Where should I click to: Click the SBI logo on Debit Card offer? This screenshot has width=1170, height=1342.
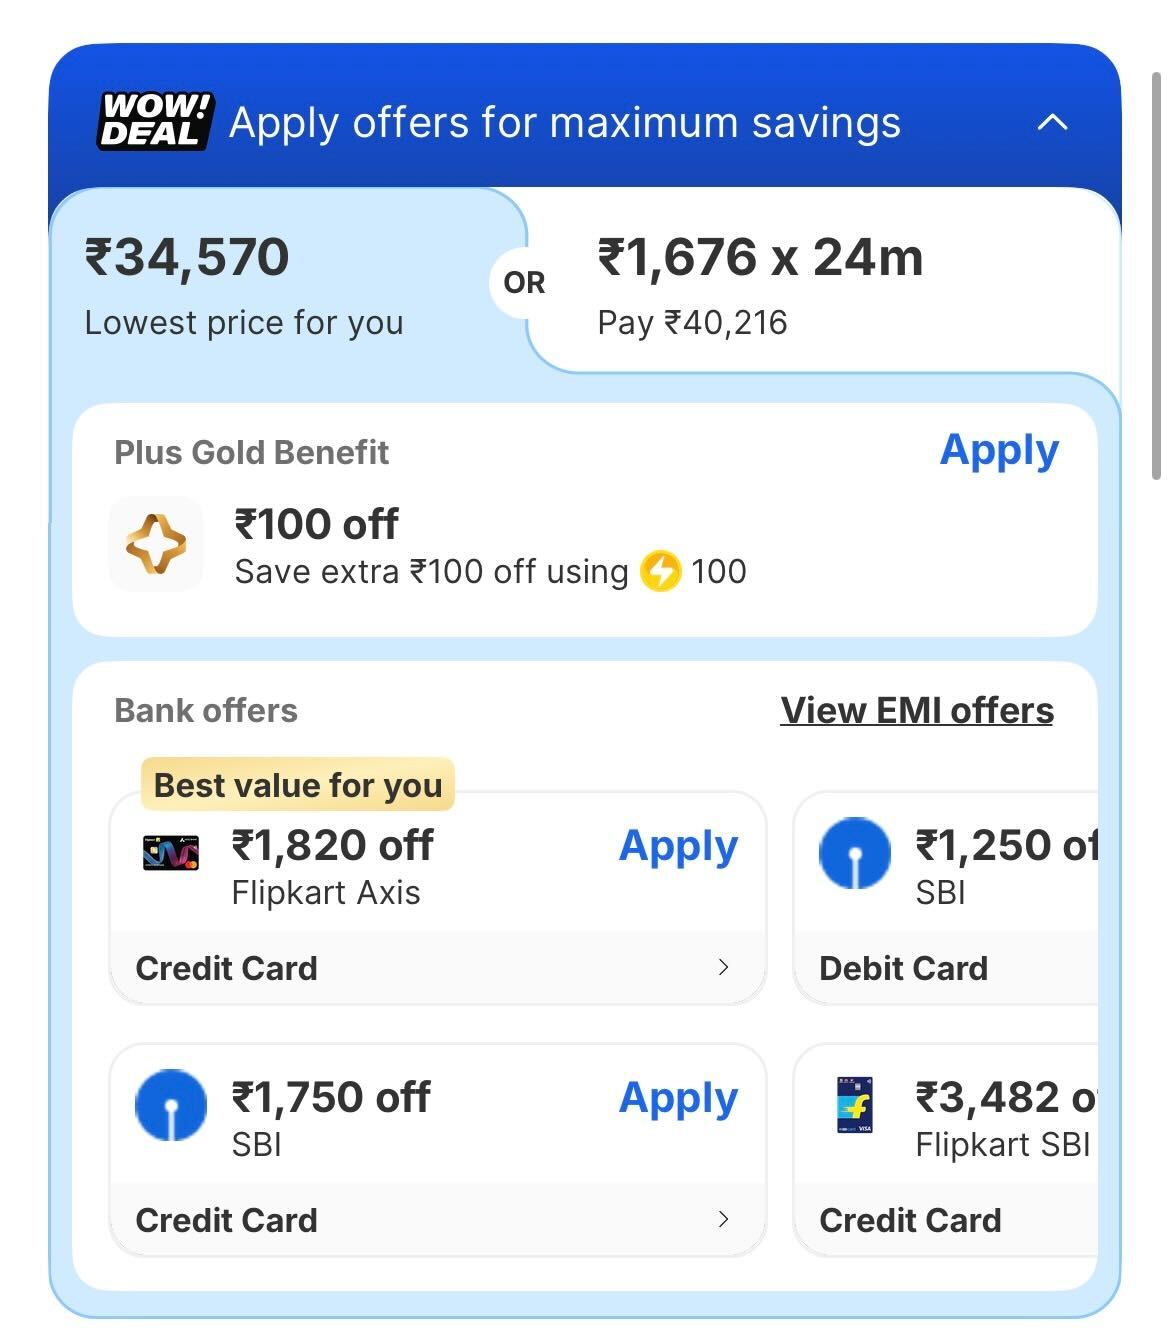click(854, 853)
